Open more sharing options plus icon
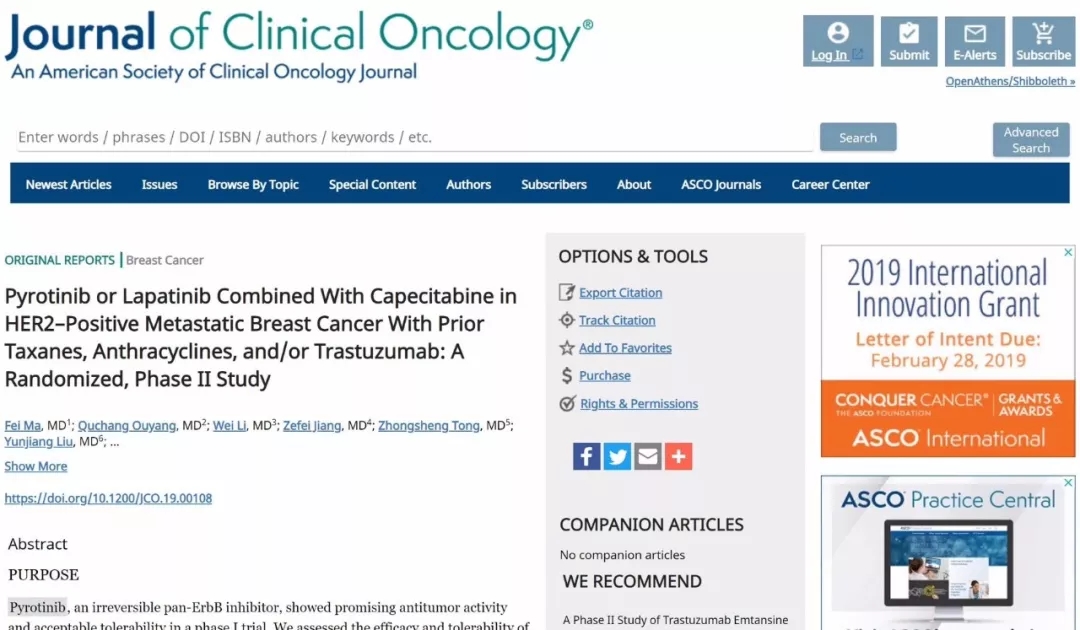Image resolution: width=1080 pixels, height=630 pixels. [x=679, y=457]
